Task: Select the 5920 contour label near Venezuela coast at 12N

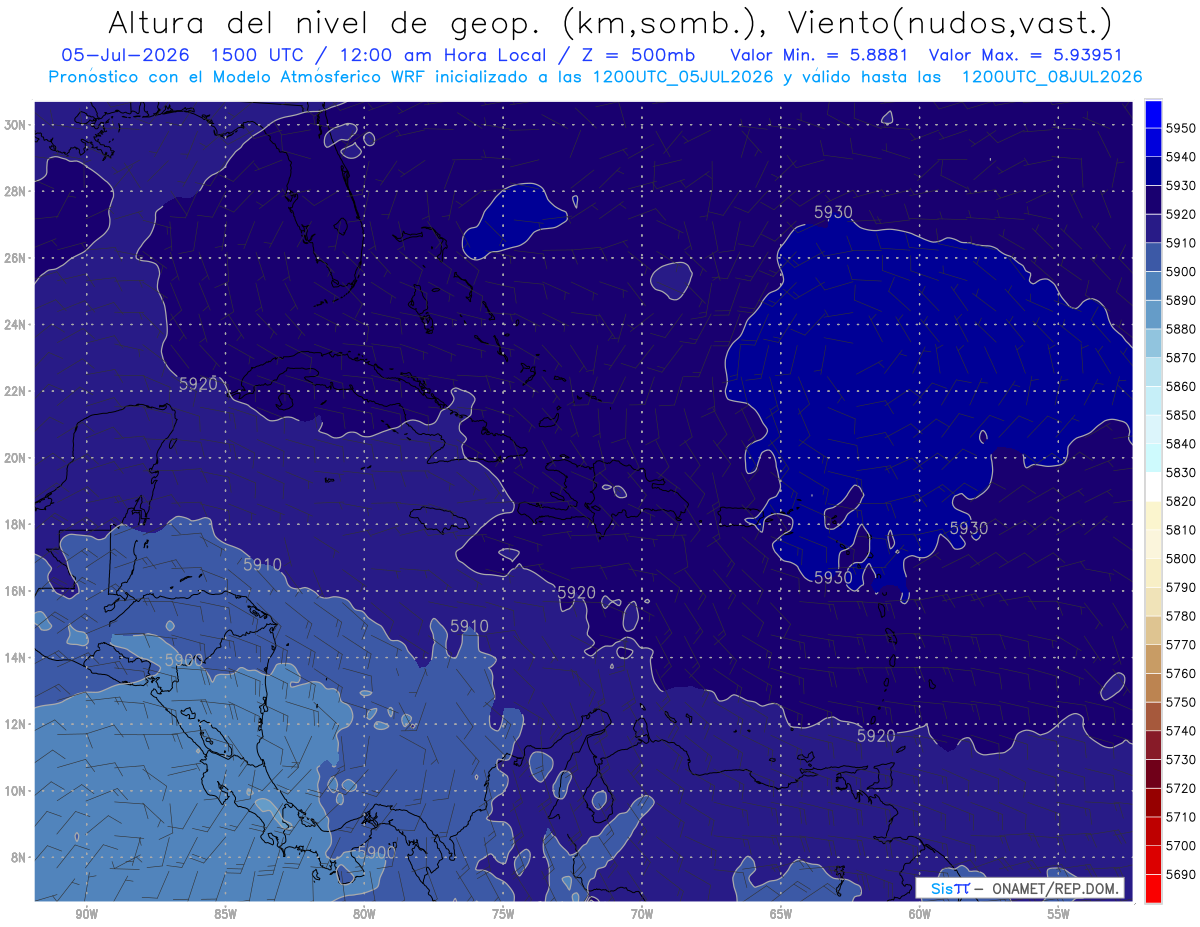Action: pyautogui.click(x=876, y=736)
